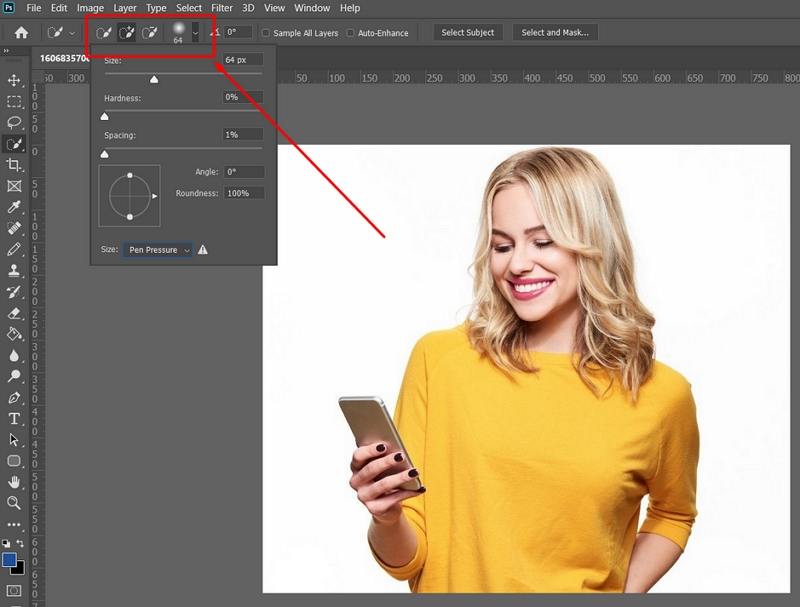The image size is (800, 607).
Task: Select the Rectangle shape tool
Action: pos(14,461)
